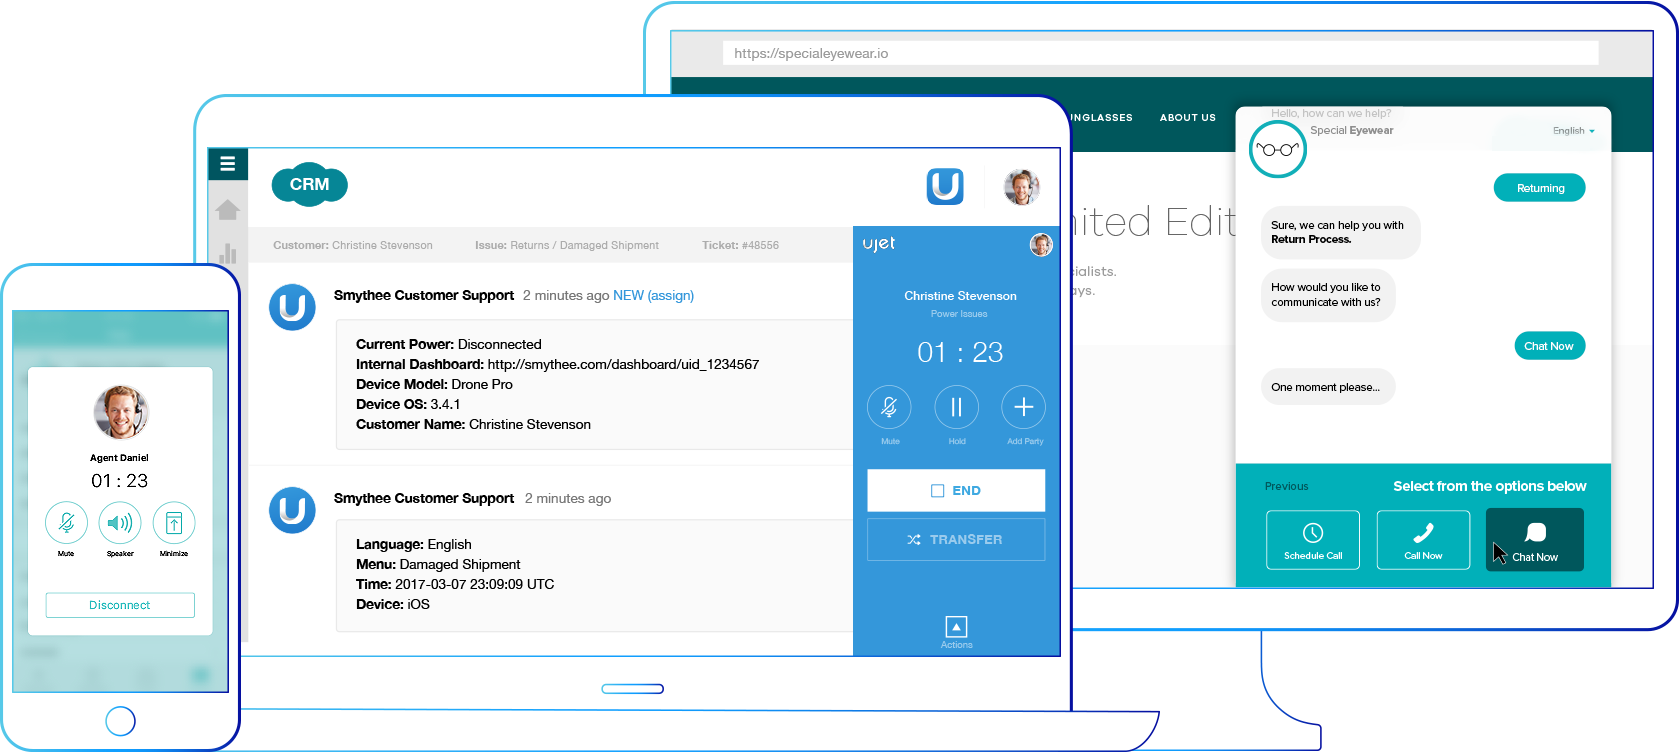1680x752 pixels.
Task: Click the home icon in CRM sidebar
Action: (227, 210)
